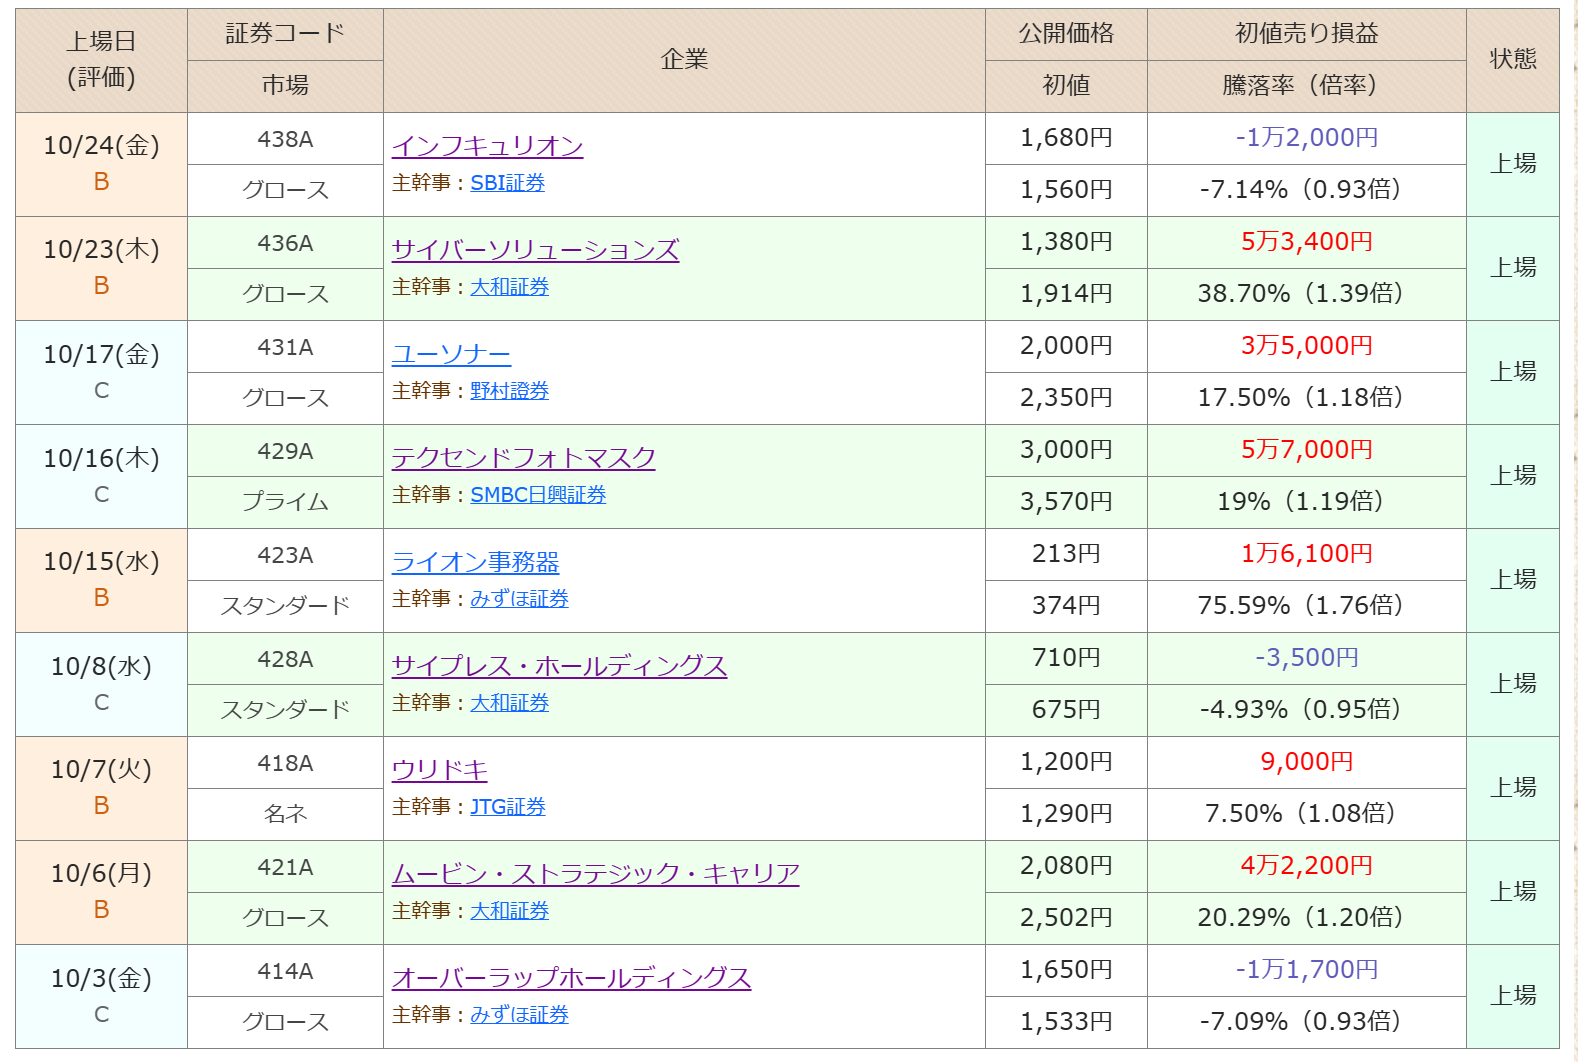Click the SMBC日興証券 underwriter link
The height and width of the screenshot is (1062, 1578).
(538, 495)
